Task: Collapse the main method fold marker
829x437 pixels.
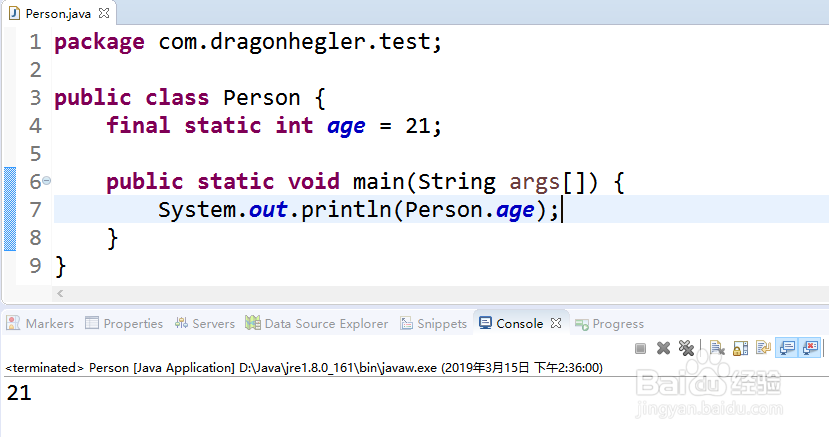Action: (47, 181)
